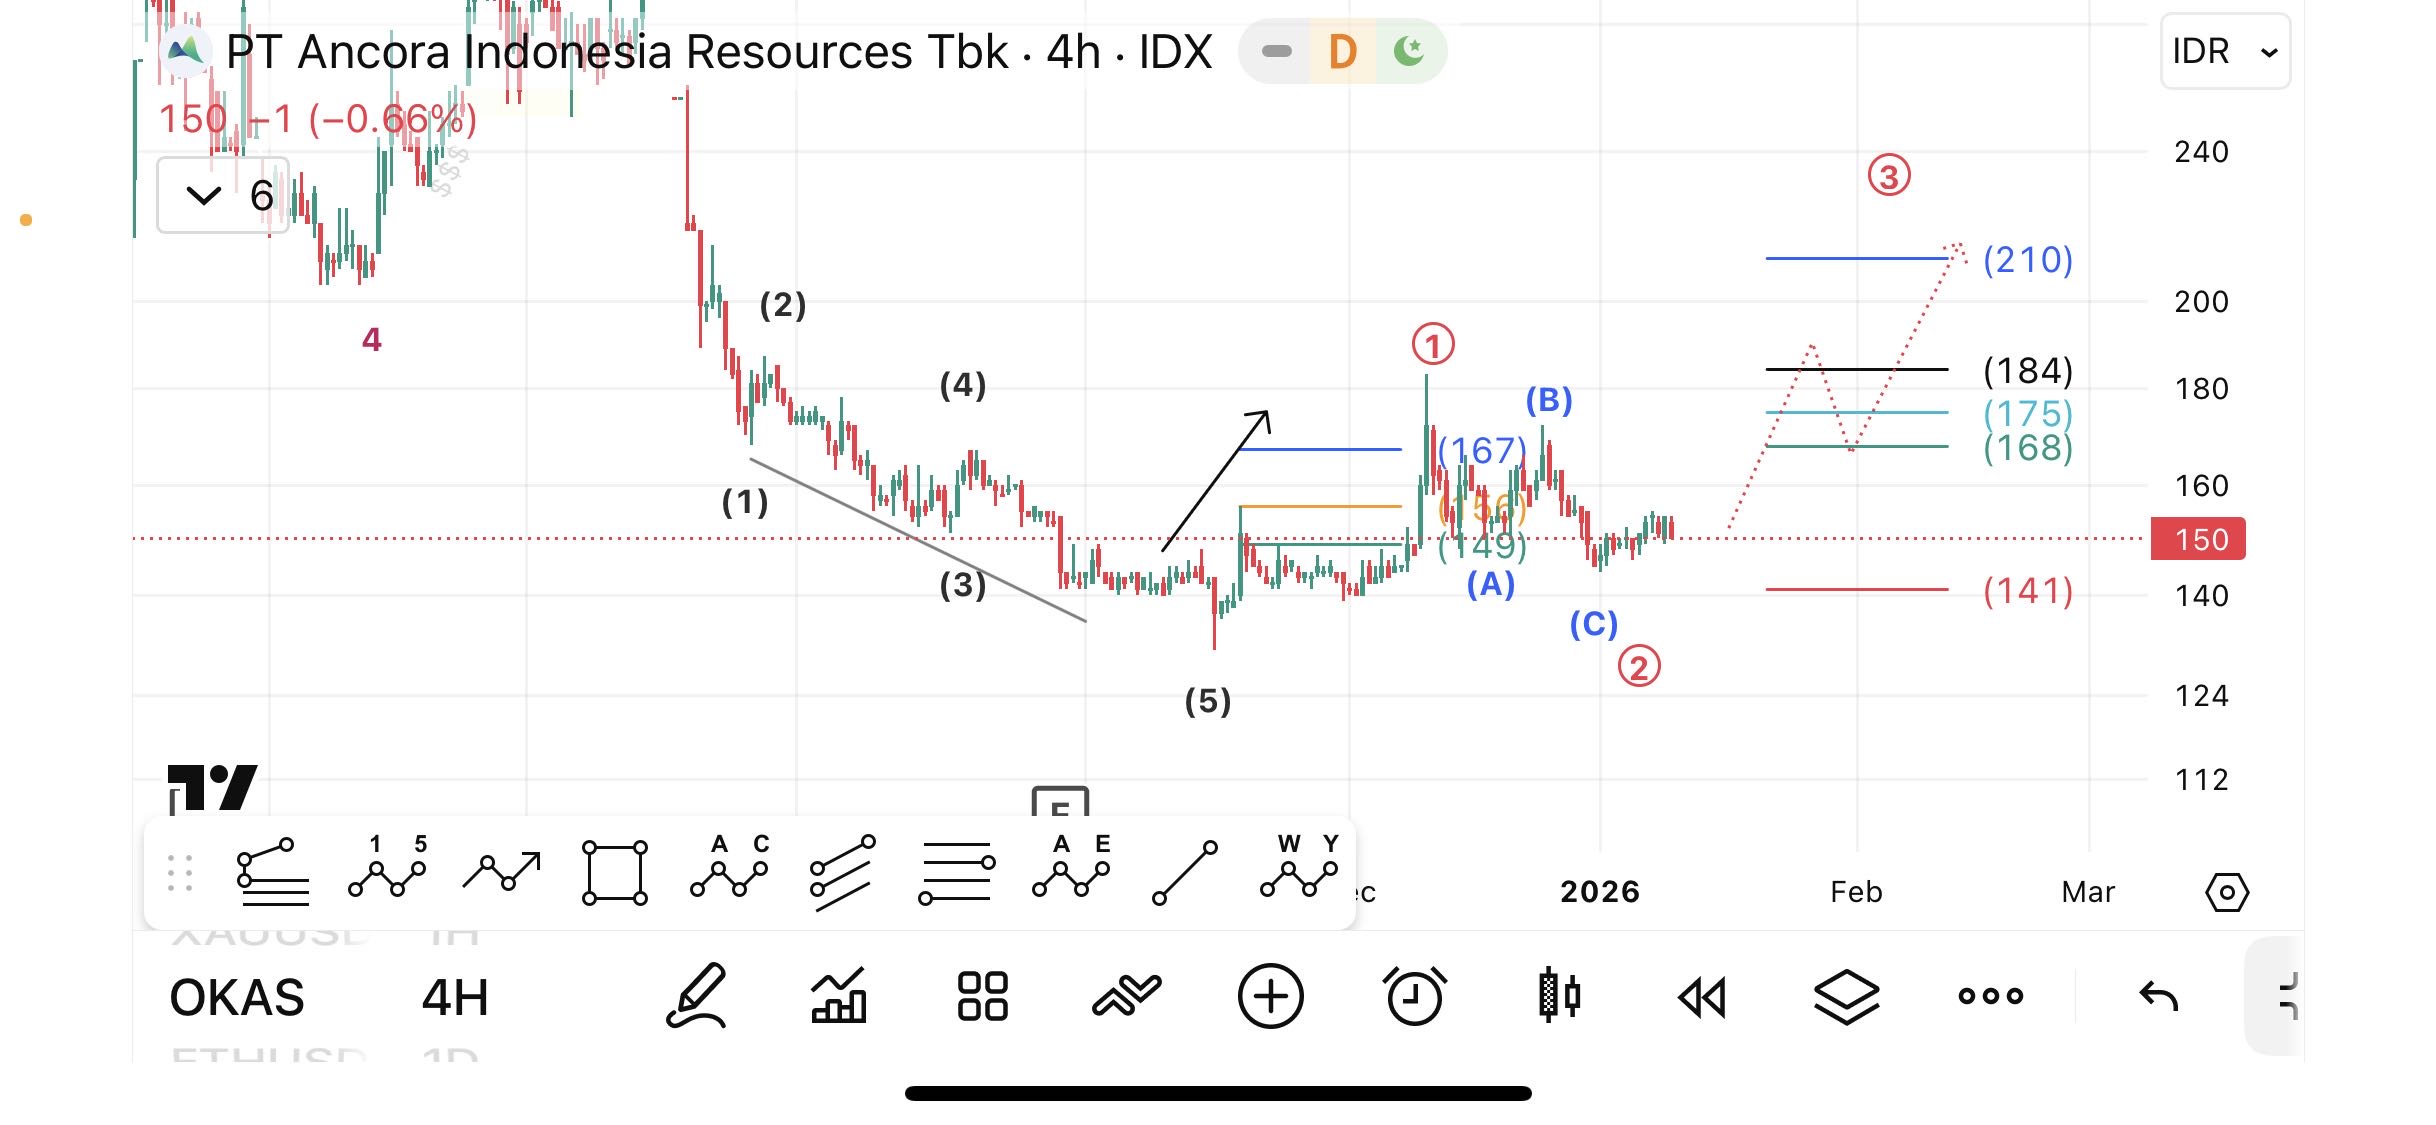Viewport: 2436px width, 1125px height.
Task: Start bar replay with rewind icon
Action: point(1702,997)
